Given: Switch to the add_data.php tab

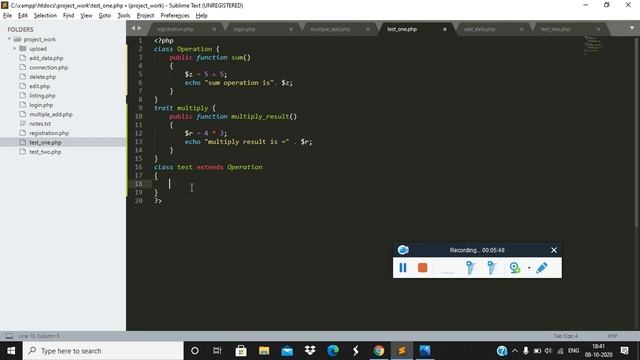Looking at the screenshot, I should [x=480, y=29].
